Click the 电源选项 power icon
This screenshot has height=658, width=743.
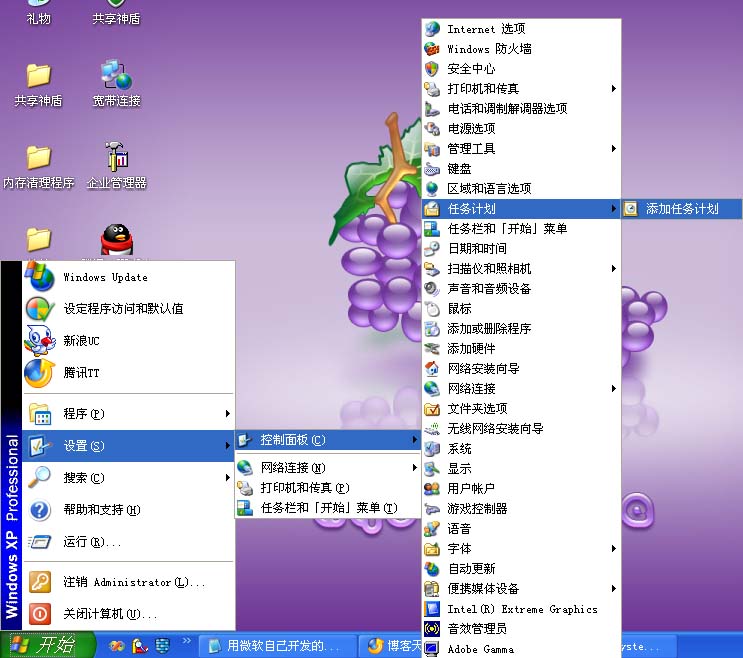point(432,128)
